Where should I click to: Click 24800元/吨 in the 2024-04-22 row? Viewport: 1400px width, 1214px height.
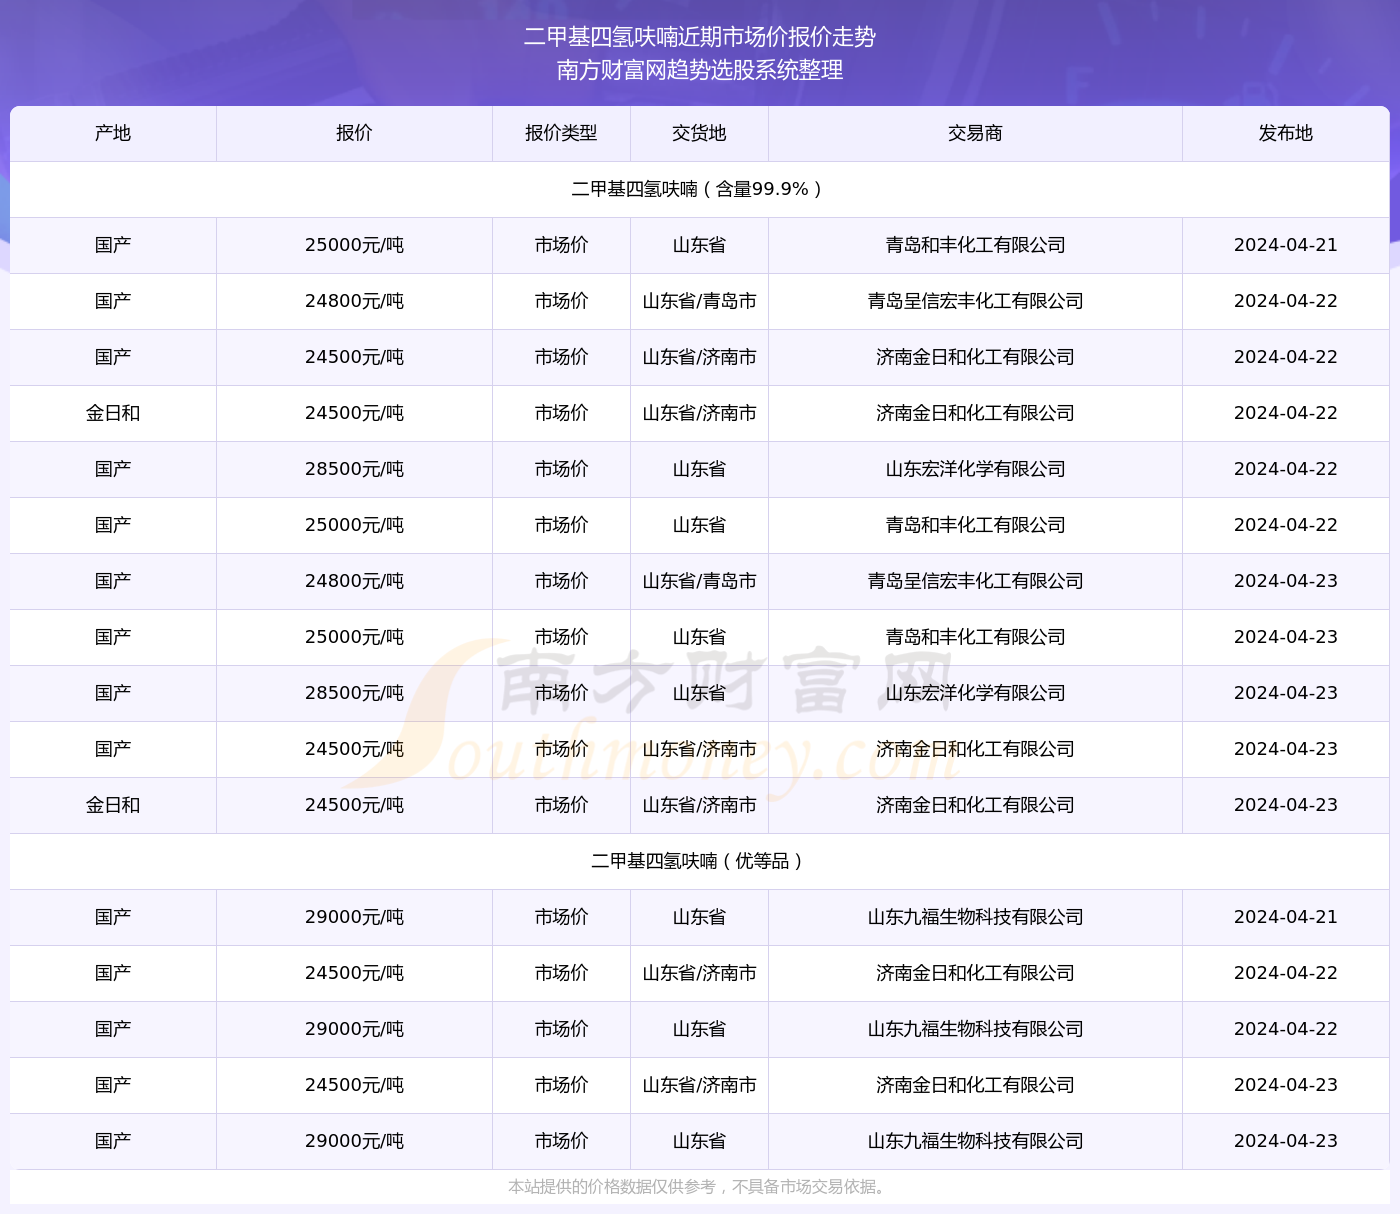point(354,301)
